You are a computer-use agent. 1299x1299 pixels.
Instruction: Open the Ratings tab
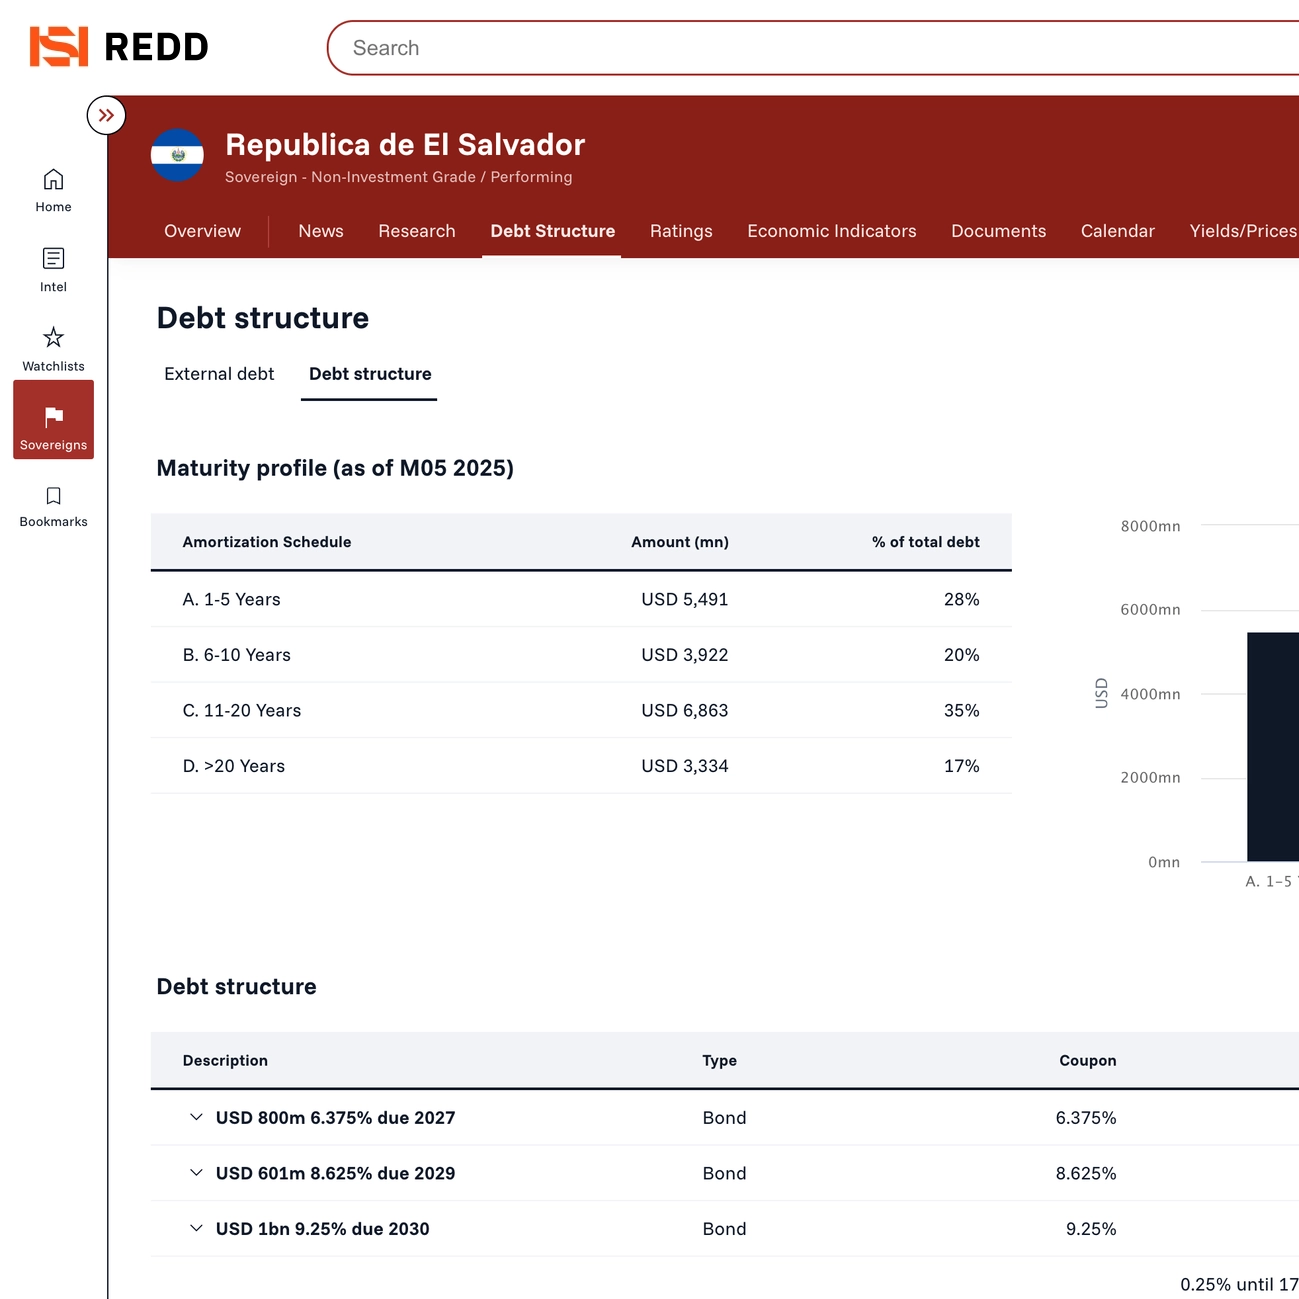[x=681, y=231]
